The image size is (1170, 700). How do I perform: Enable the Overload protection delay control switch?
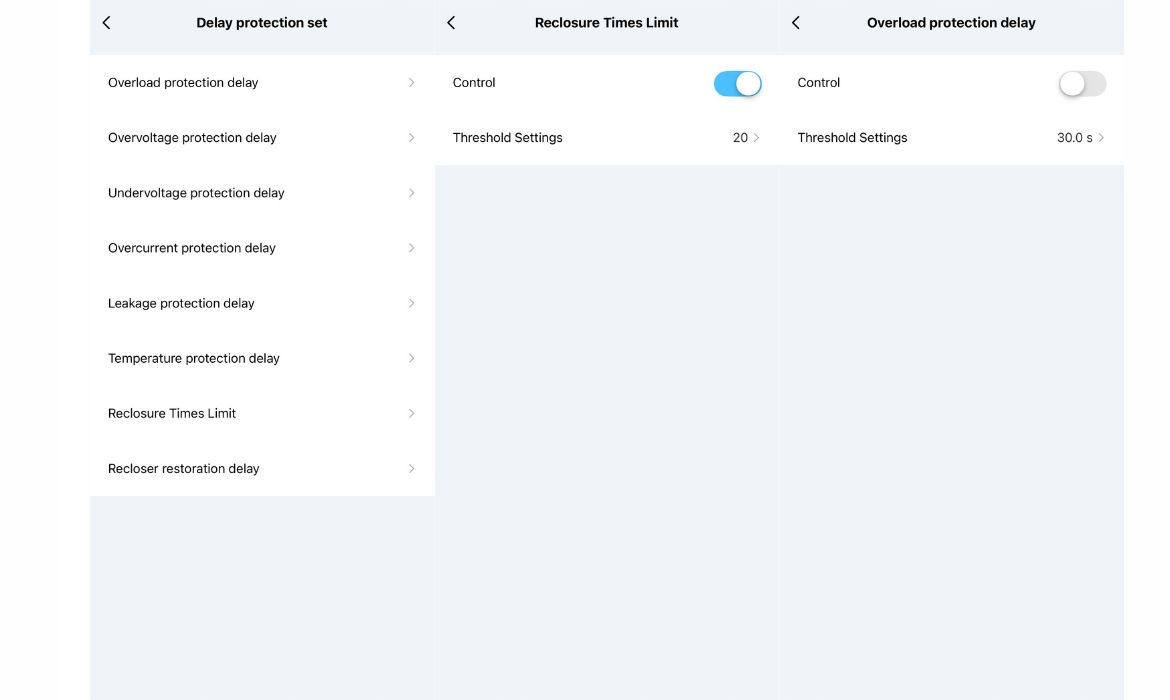pos(1082,84)
